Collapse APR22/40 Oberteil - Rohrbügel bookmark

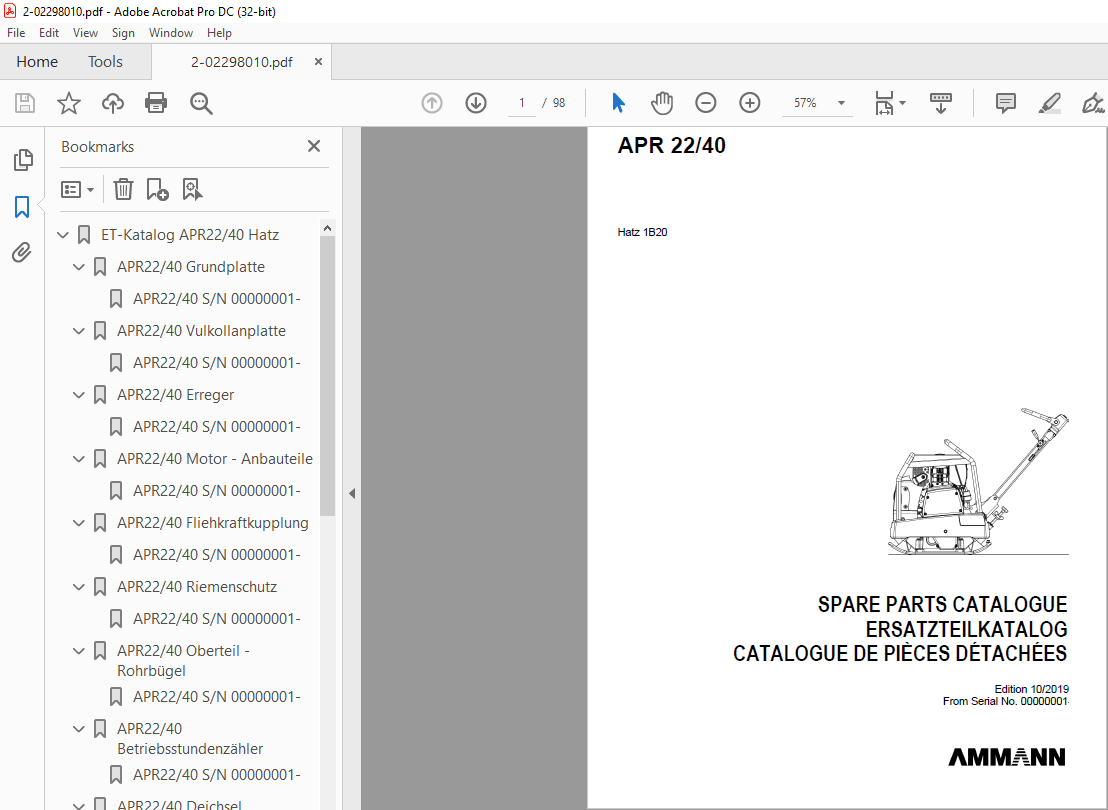(79, 651)
